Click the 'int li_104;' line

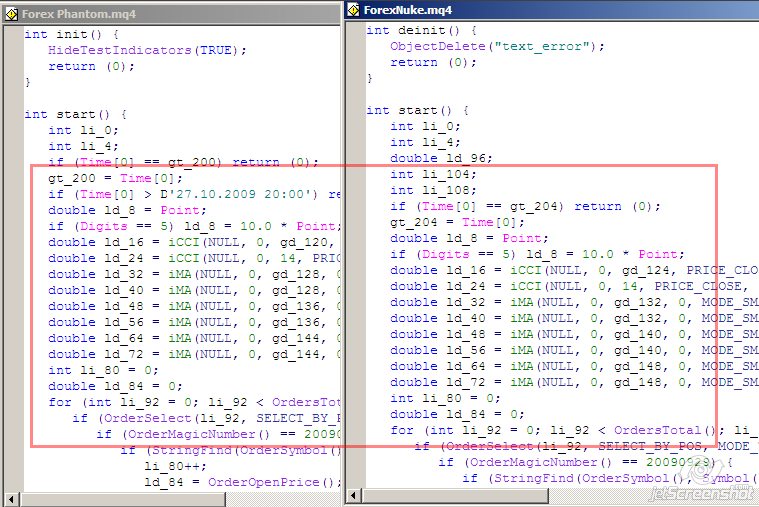pos(433,174)
